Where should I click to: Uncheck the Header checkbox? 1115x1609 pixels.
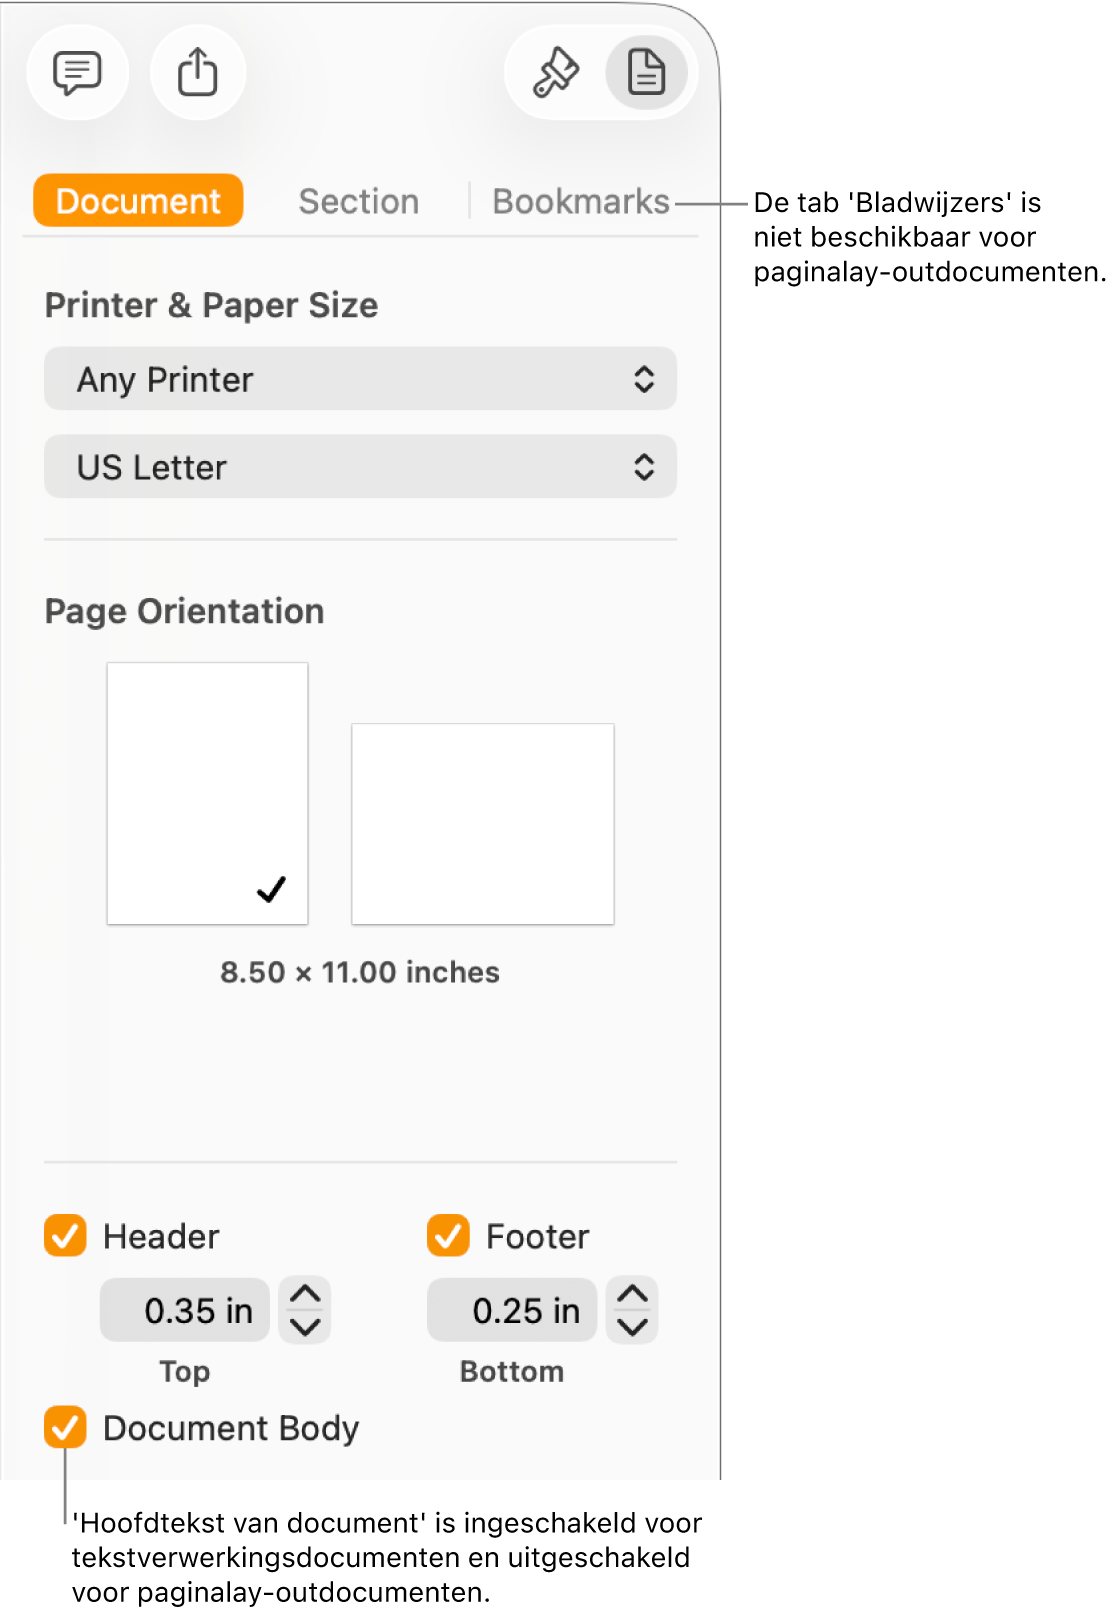[65, 1235]
